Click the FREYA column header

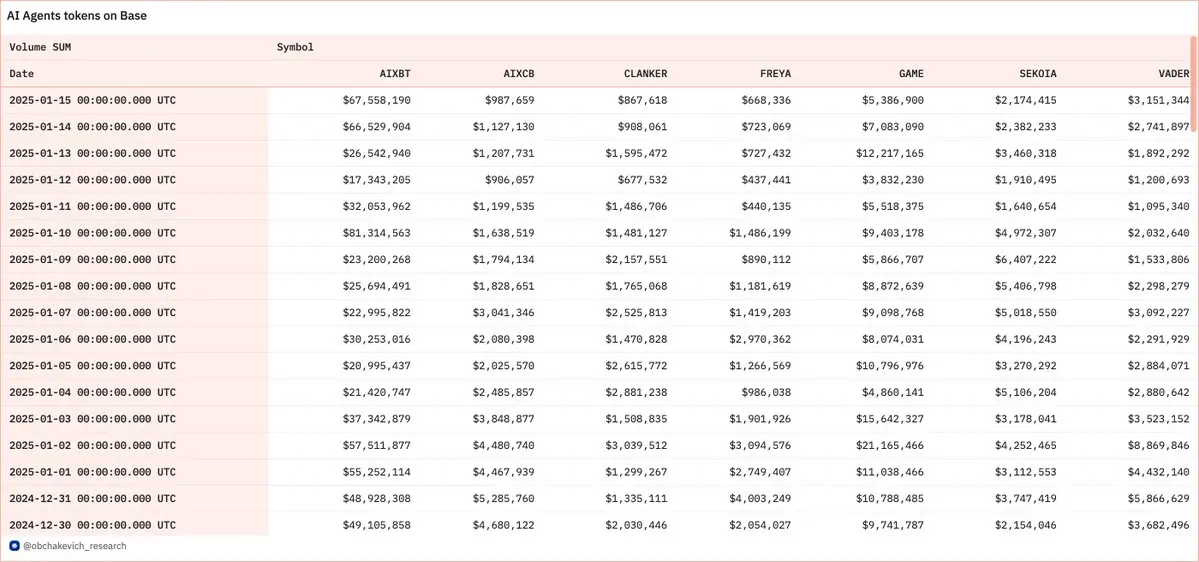(776, 74)
